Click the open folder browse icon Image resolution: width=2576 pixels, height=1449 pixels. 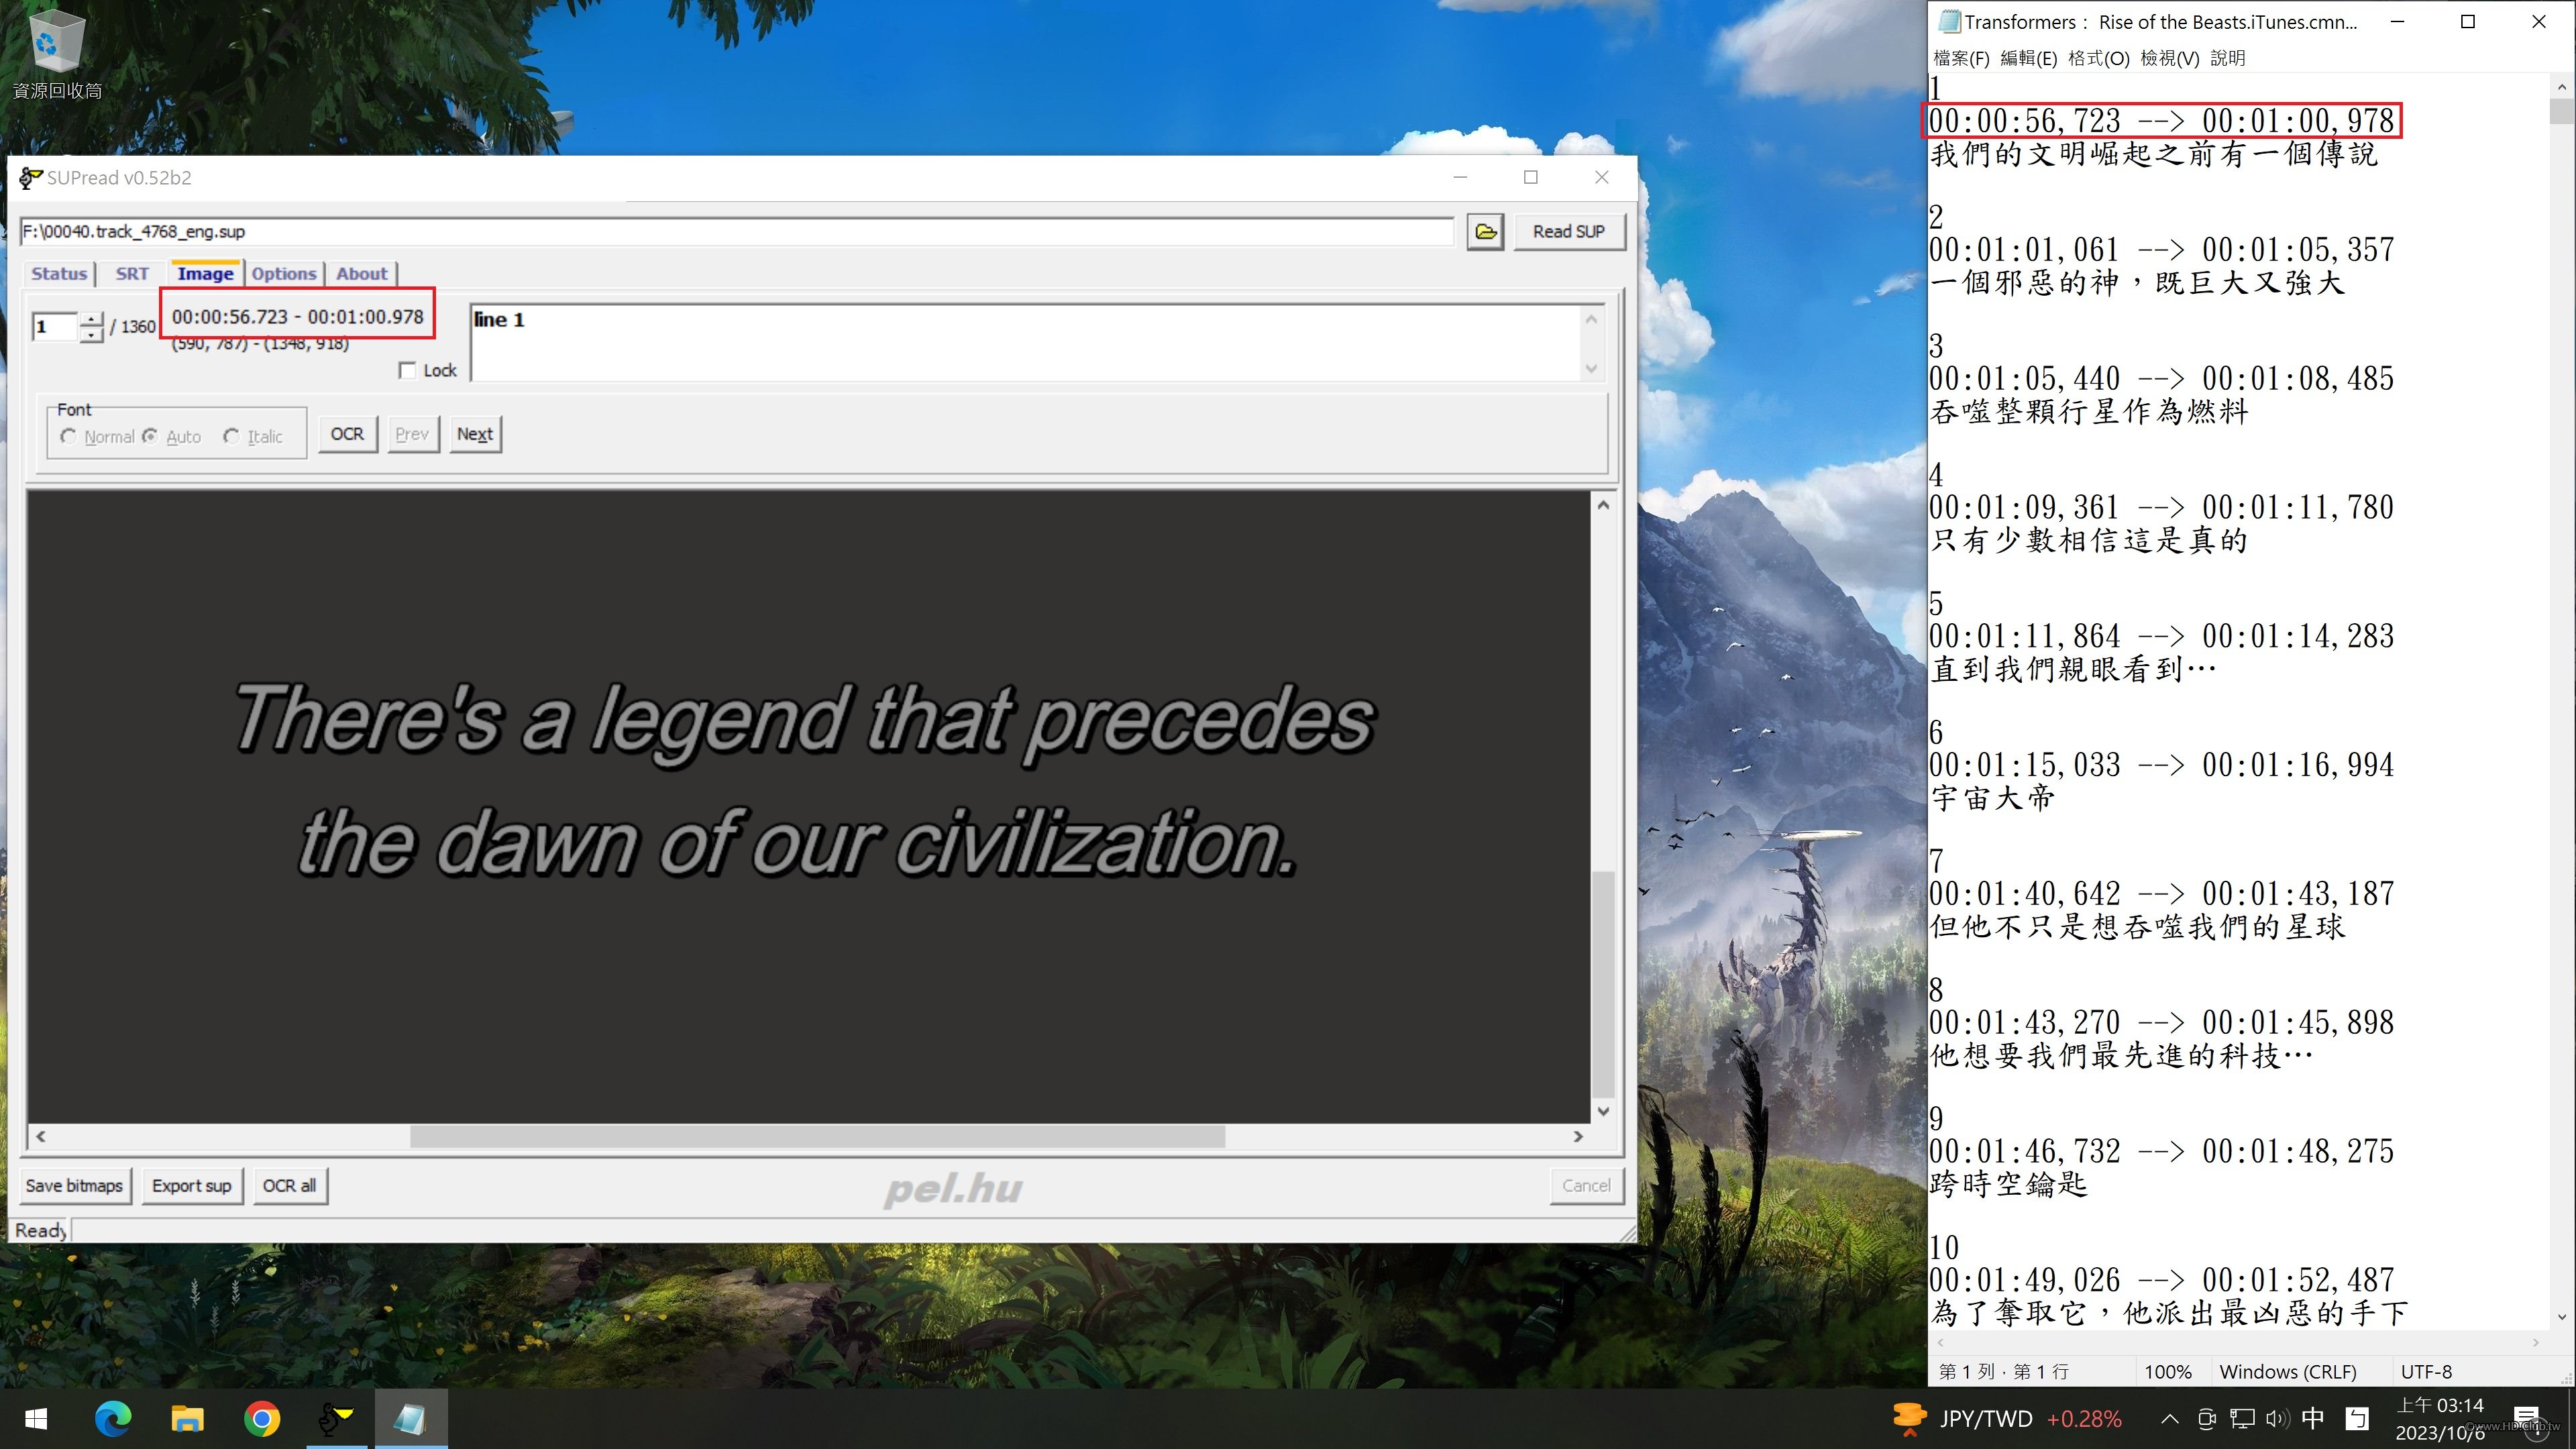click(x=1485, y=232)
